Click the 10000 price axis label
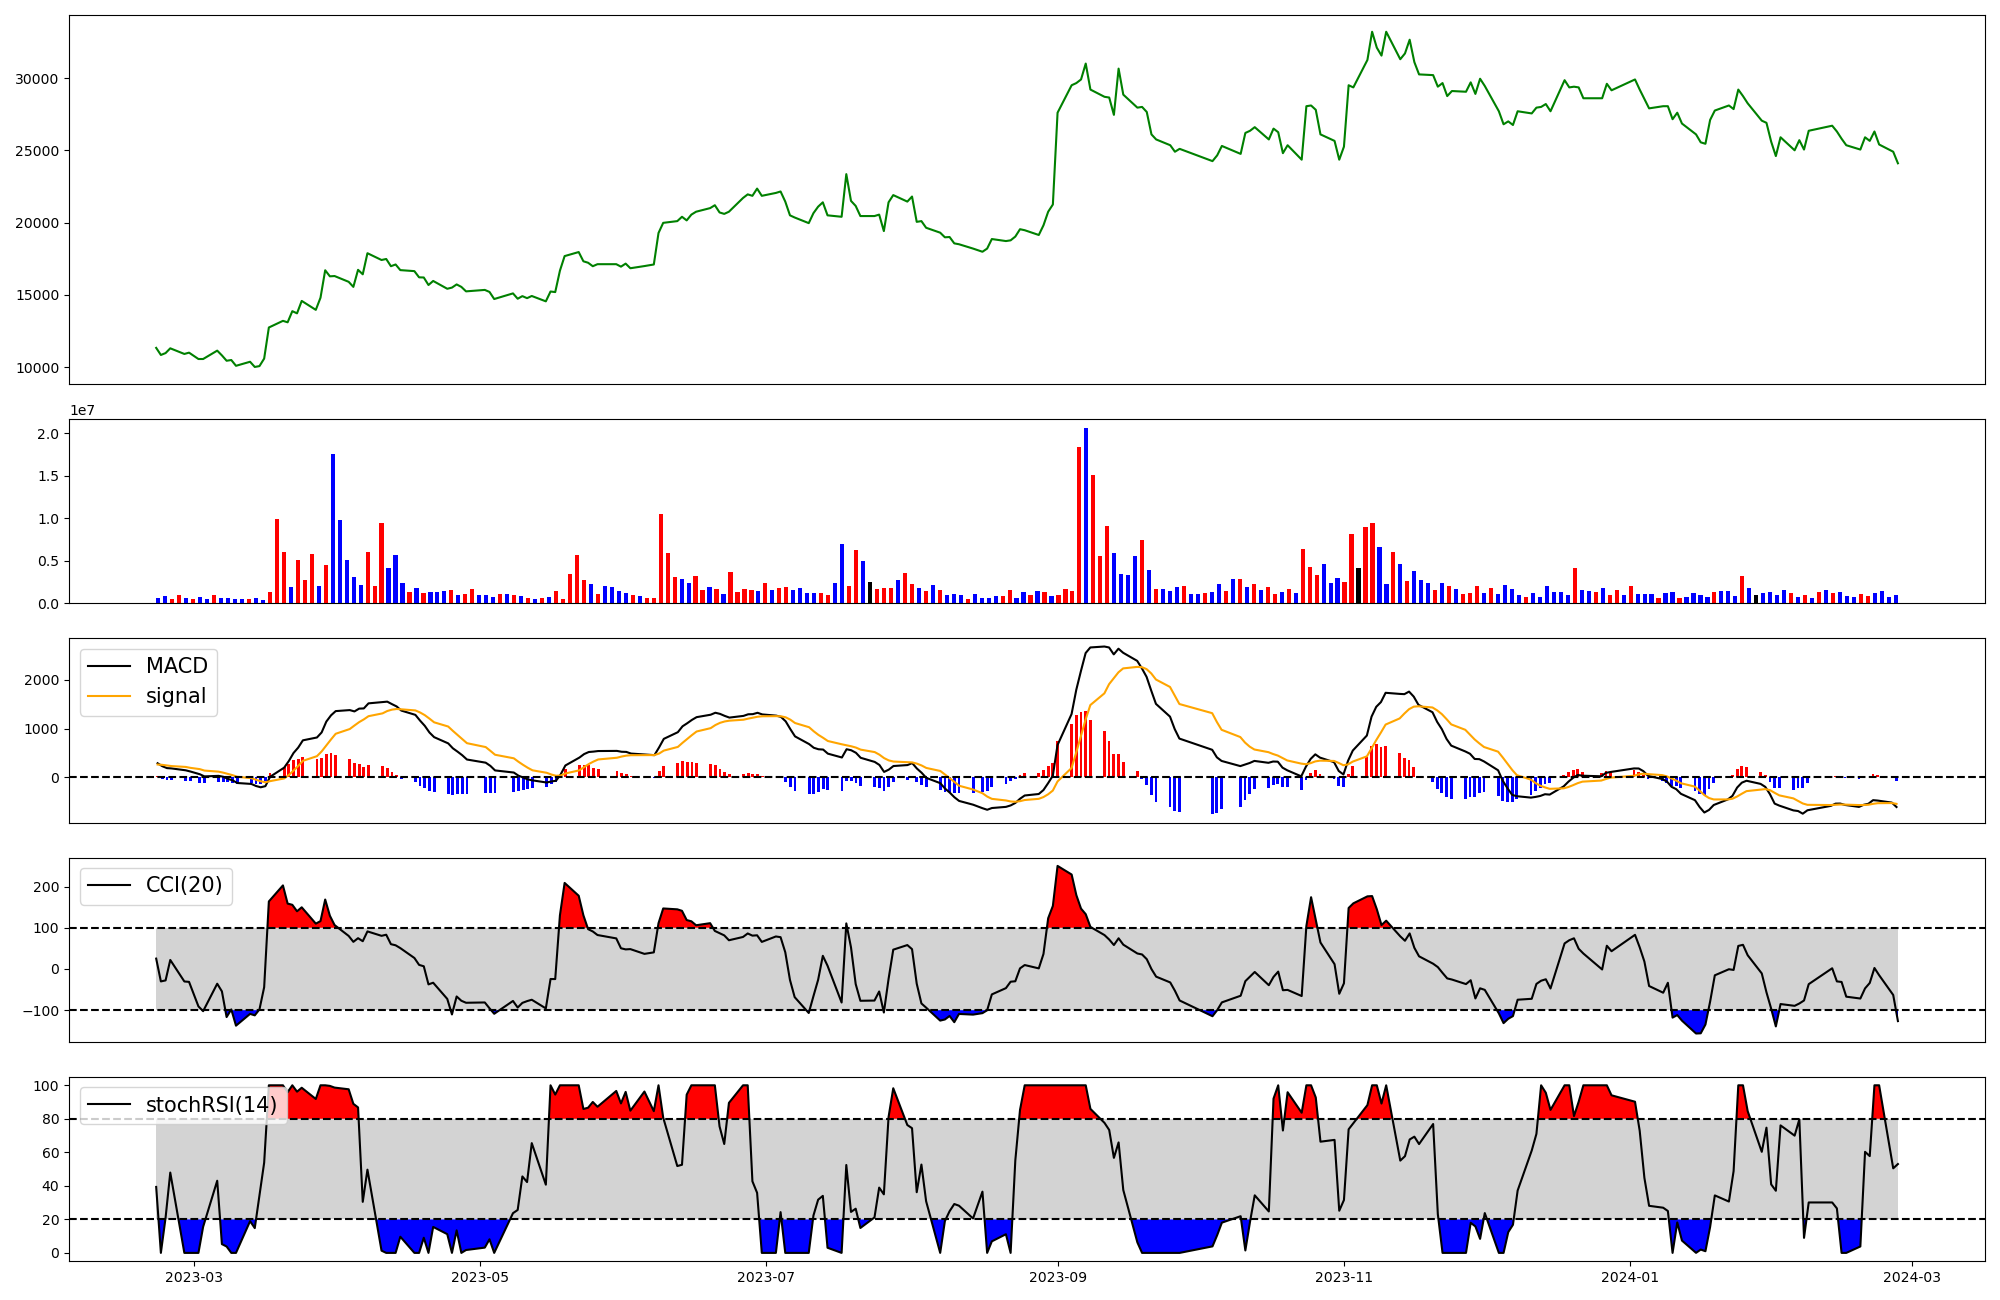2000x1300 pixels. pos(36,368)
